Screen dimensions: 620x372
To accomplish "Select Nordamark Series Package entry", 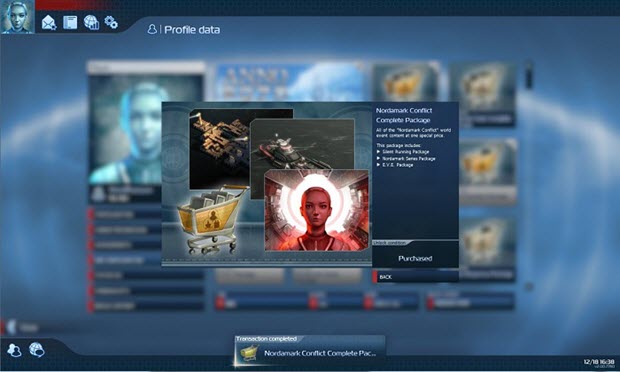I will click(x=406, y=159).
